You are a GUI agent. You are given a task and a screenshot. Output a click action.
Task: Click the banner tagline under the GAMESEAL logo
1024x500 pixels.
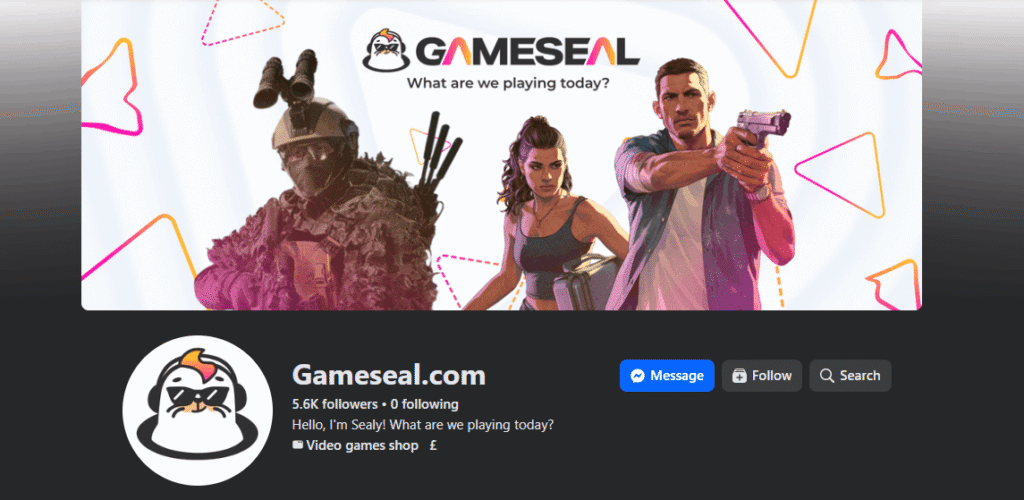[x=507, y=83]
